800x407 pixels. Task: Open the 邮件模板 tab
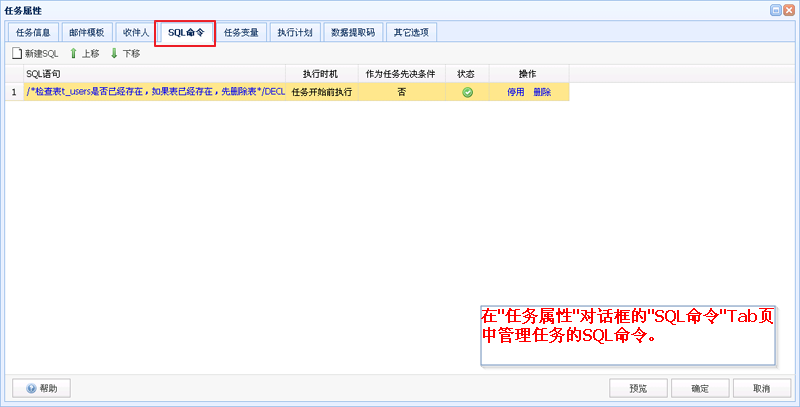pos(87,33)
